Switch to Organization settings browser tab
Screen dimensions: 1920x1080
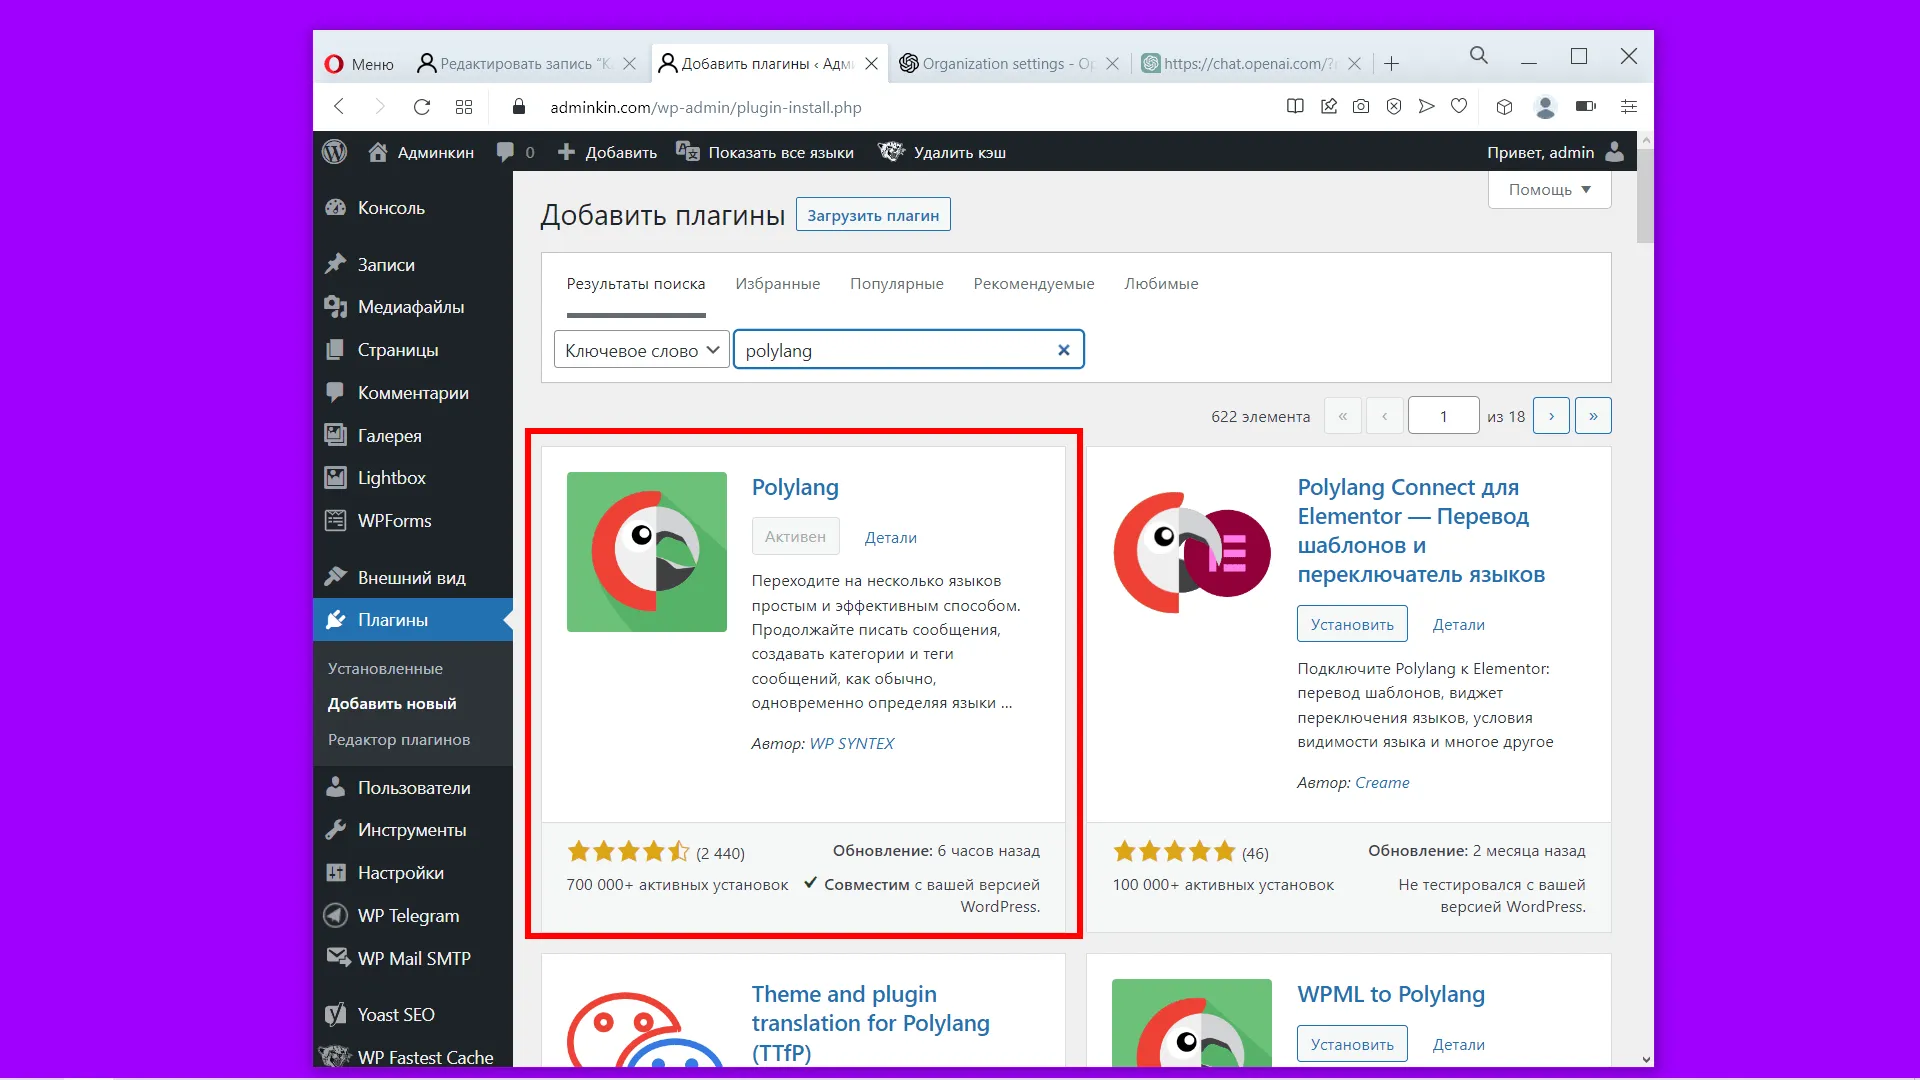(1008, 64)
